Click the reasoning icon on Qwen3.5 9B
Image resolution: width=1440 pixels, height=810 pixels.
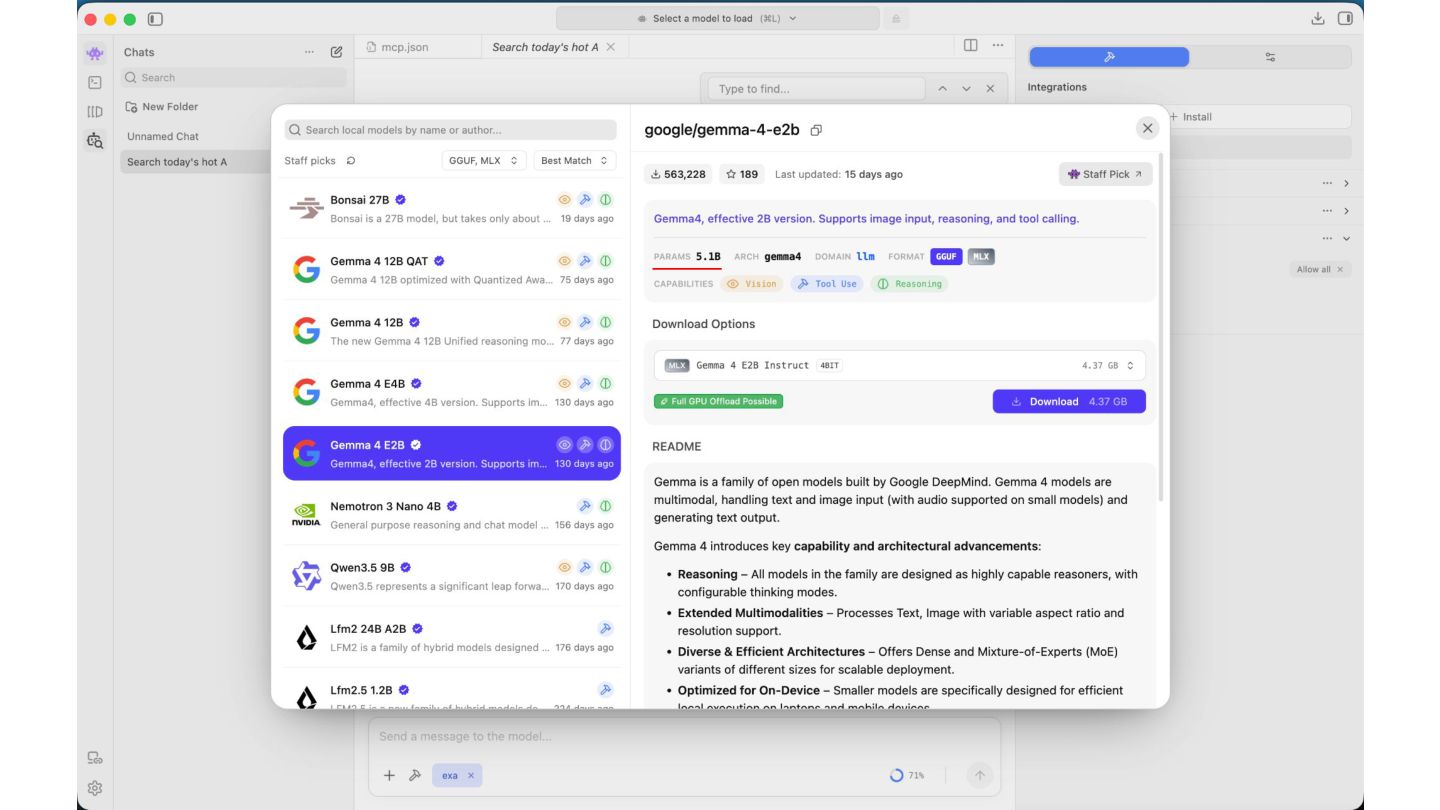coord(605,567)
